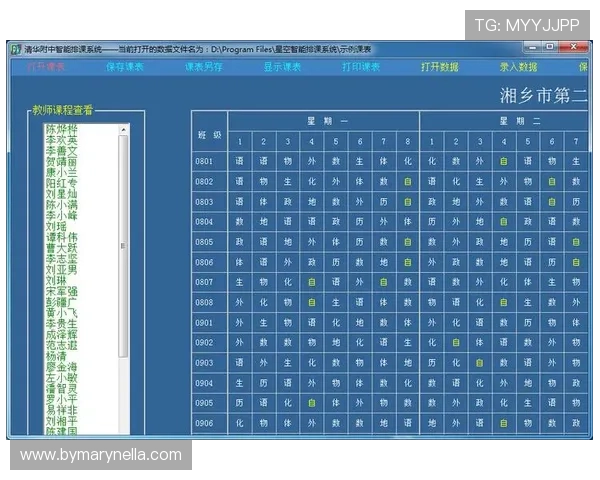Maximize the scheduling system window

(x=550, y=47)
